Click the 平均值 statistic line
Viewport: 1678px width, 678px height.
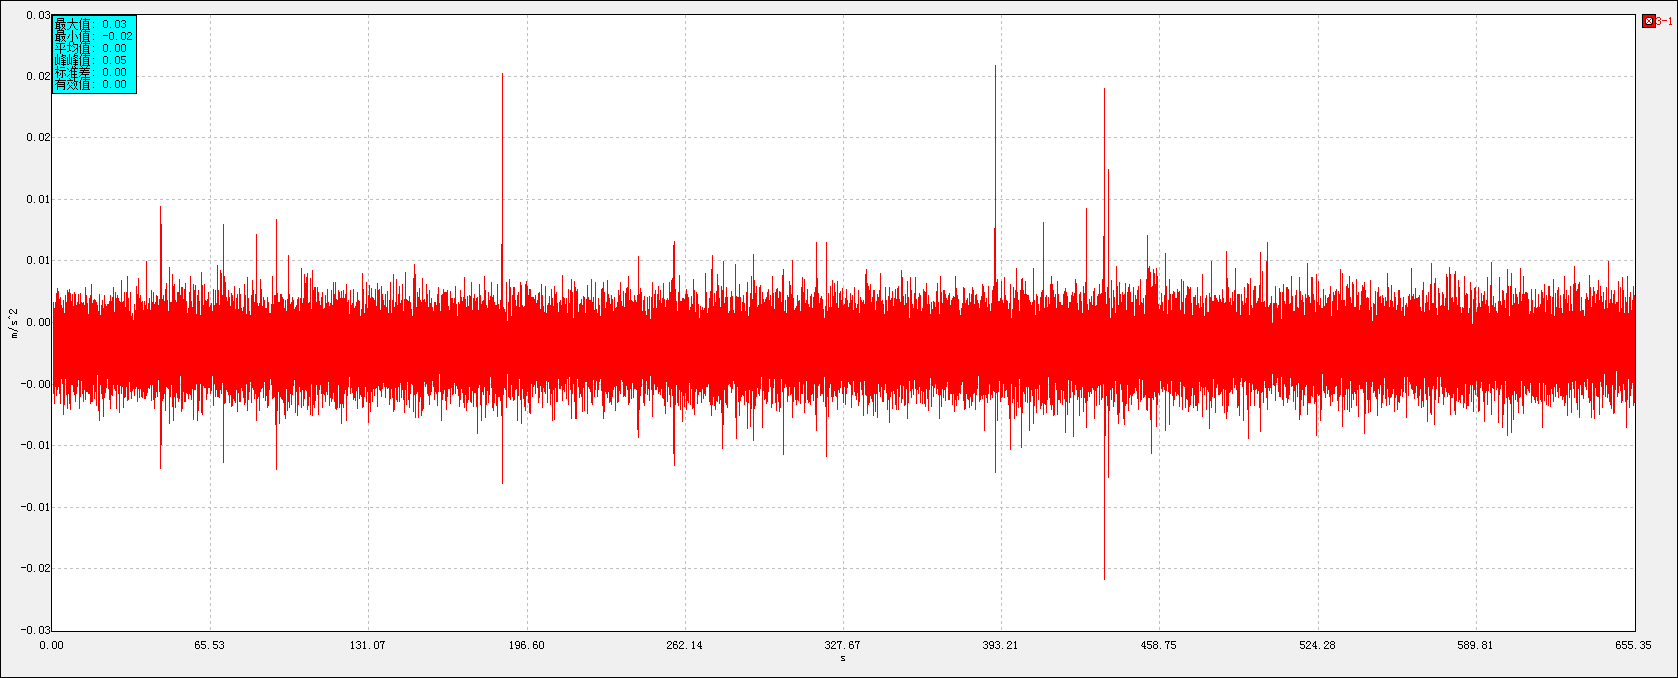[x=91, y=48]
